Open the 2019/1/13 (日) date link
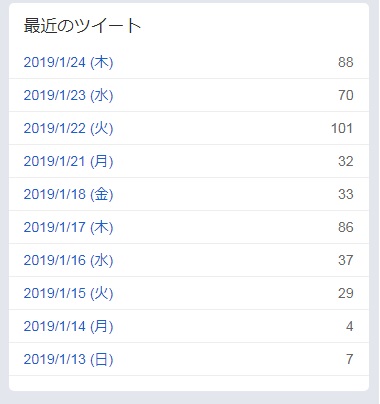This screenshot has width=380, height=404. tap(68, 359)
